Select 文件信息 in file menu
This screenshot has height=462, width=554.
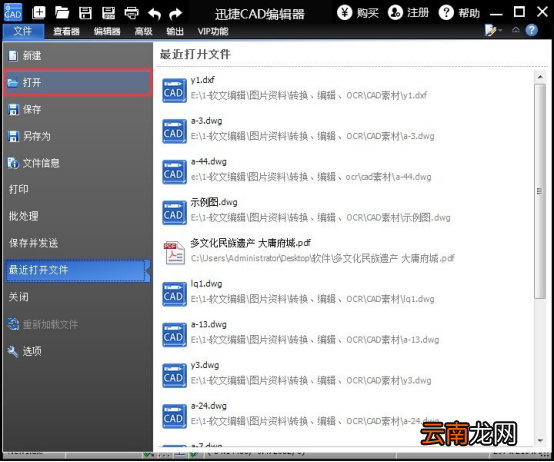[x=78, y=163]
